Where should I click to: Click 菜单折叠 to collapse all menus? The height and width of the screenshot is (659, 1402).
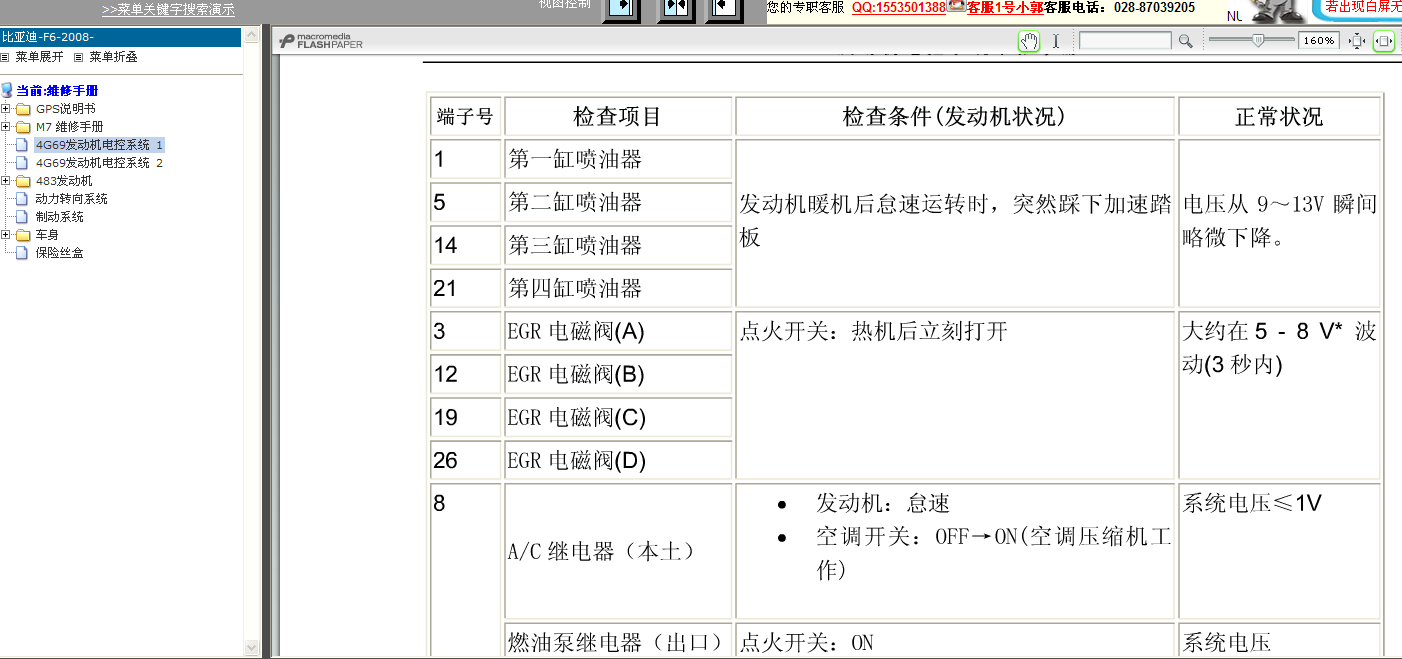coord(113,57)
